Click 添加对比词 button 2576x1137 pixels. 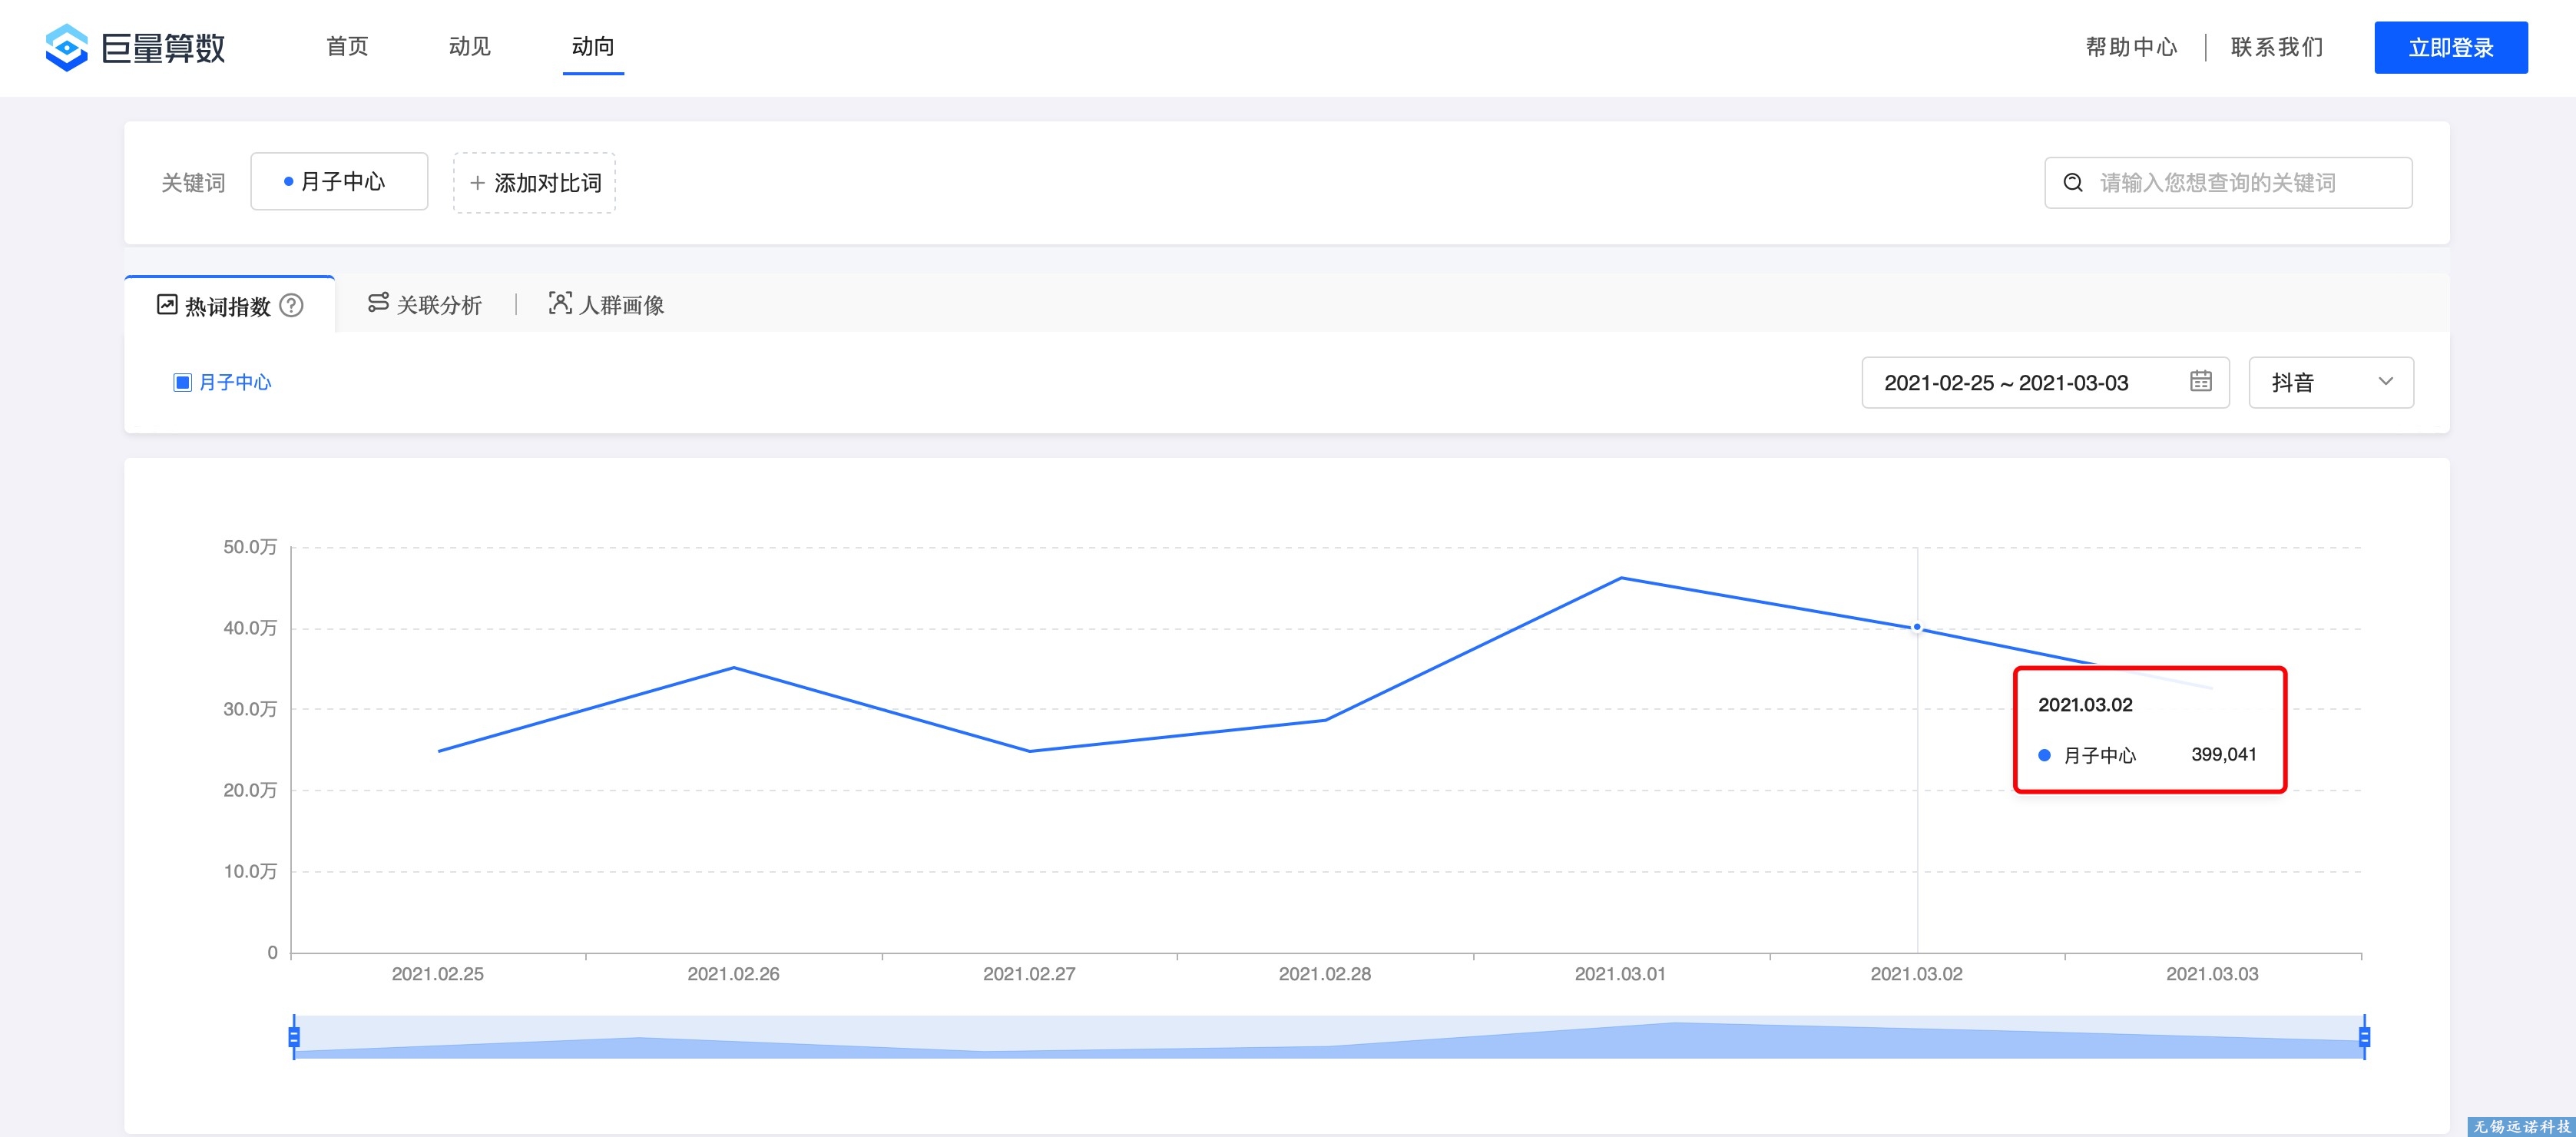(534, 182)
